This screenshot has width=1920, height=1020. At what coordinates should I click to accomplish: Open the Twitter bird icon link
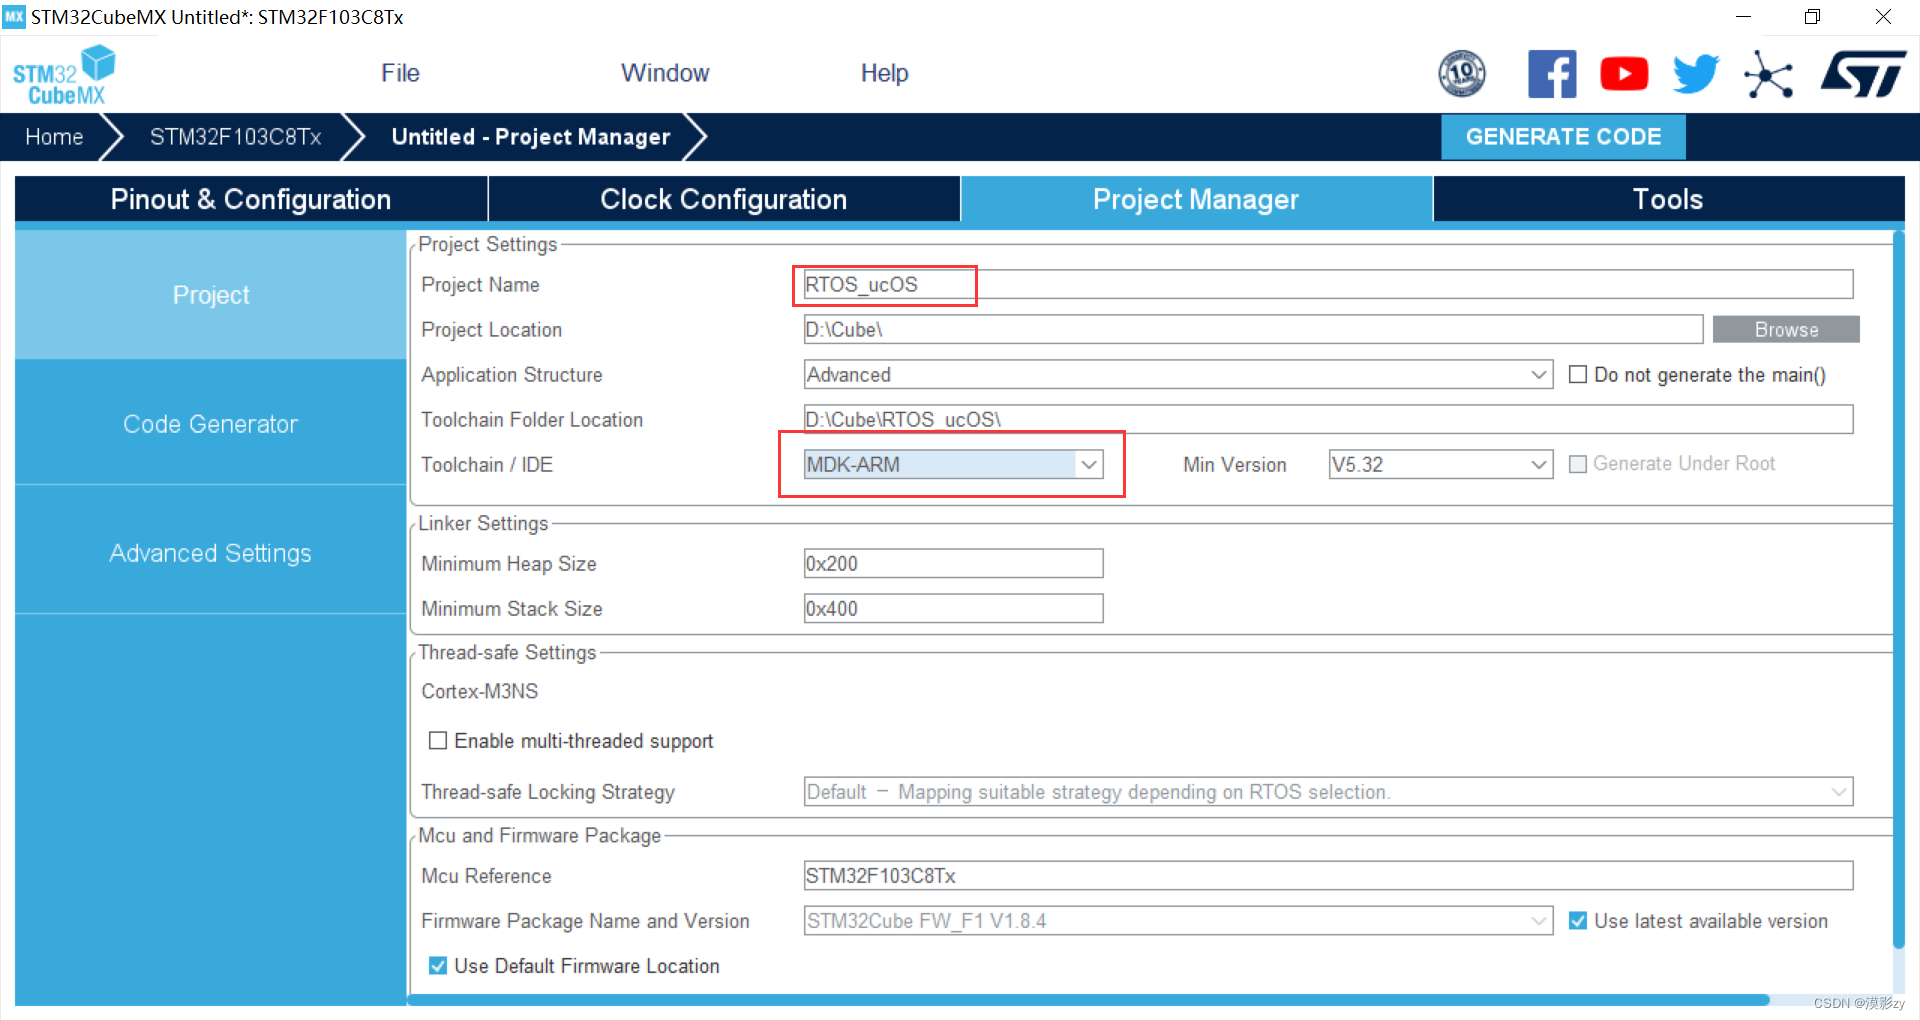1696,74
